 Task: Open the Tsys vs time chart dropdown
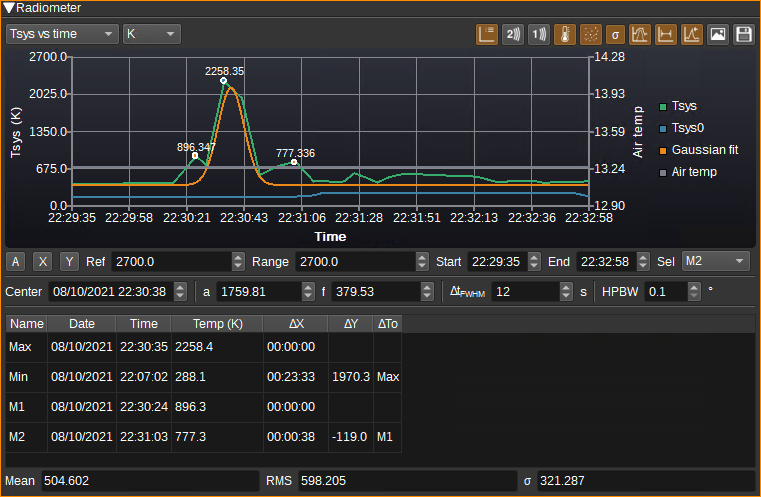coord(62,34)
